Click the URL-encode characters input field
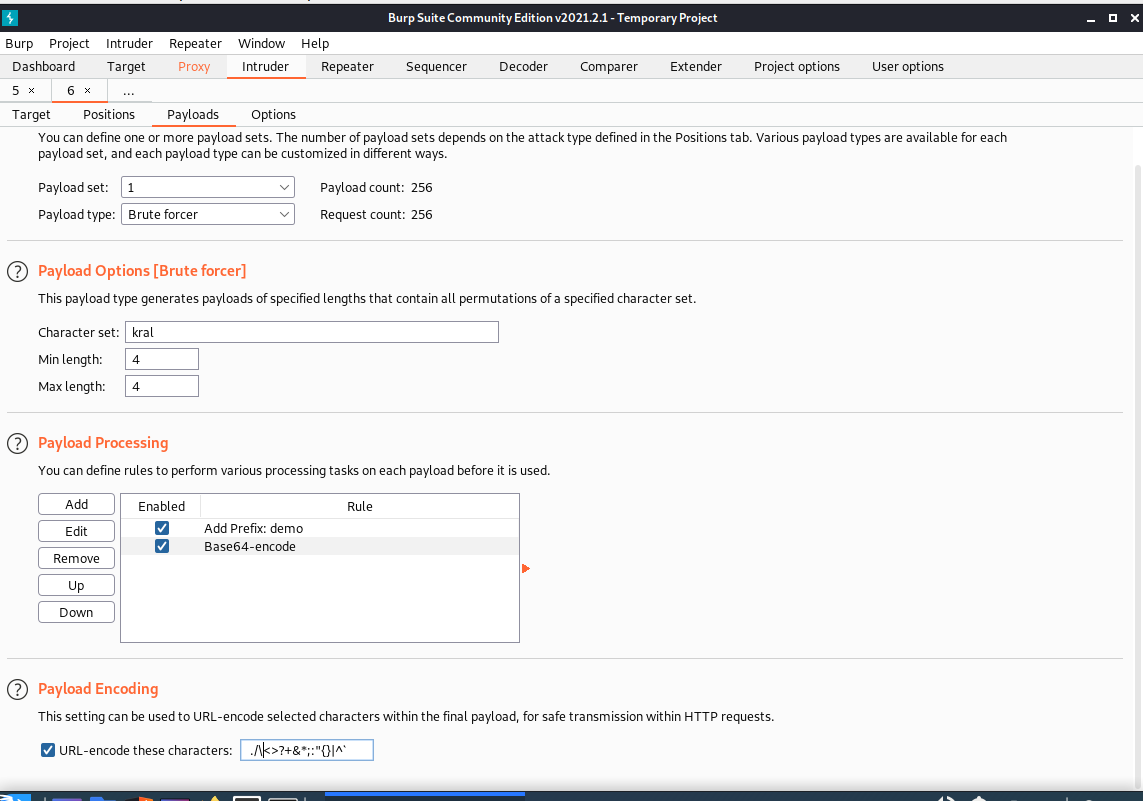1143x801 pixels. 307,750
